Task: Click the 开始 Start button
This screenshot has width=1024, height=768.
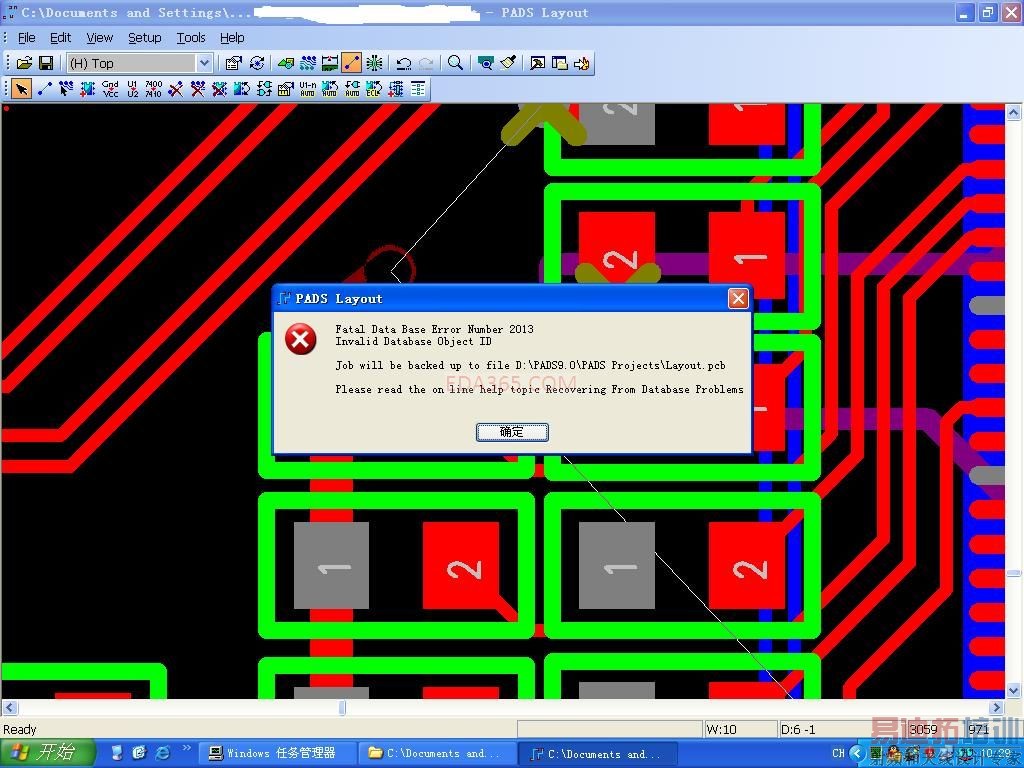Action: (x=46, y=753)
